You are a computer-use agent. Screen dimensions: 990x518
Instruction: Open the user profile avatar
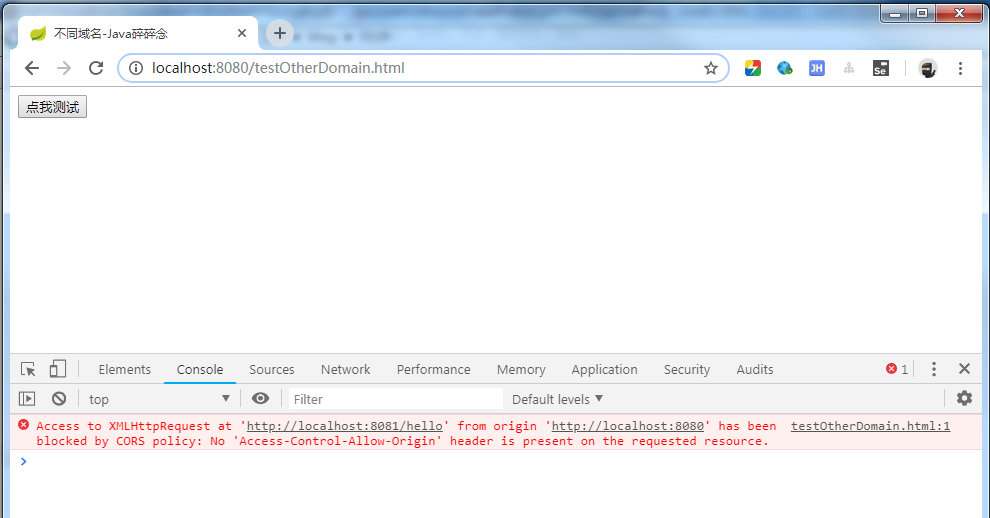(x=927, y=68)
